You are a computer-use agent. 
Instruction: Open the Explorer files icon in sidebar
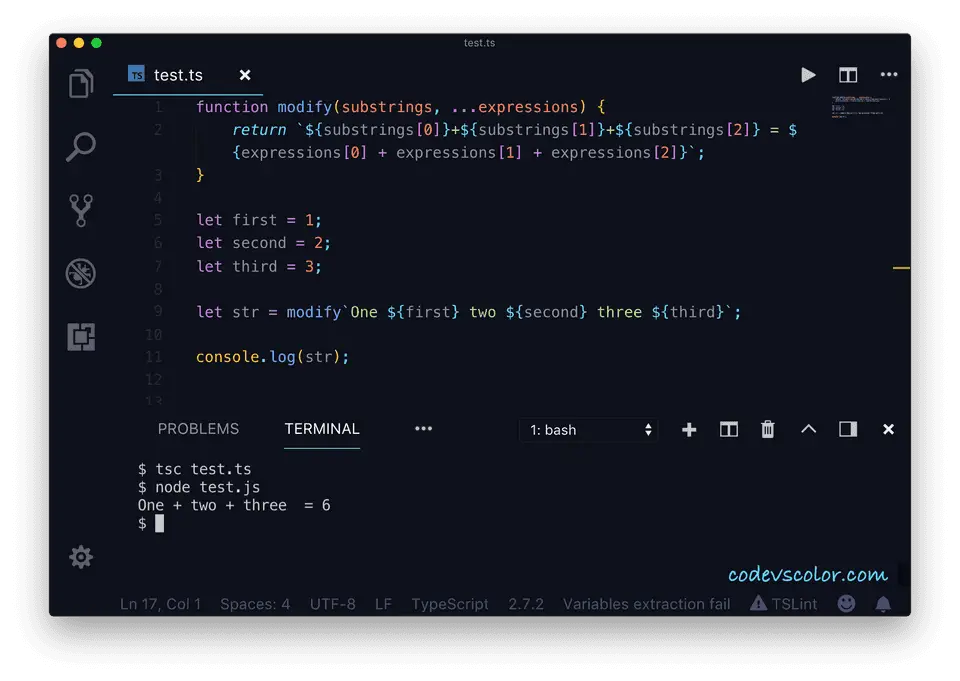81,84
